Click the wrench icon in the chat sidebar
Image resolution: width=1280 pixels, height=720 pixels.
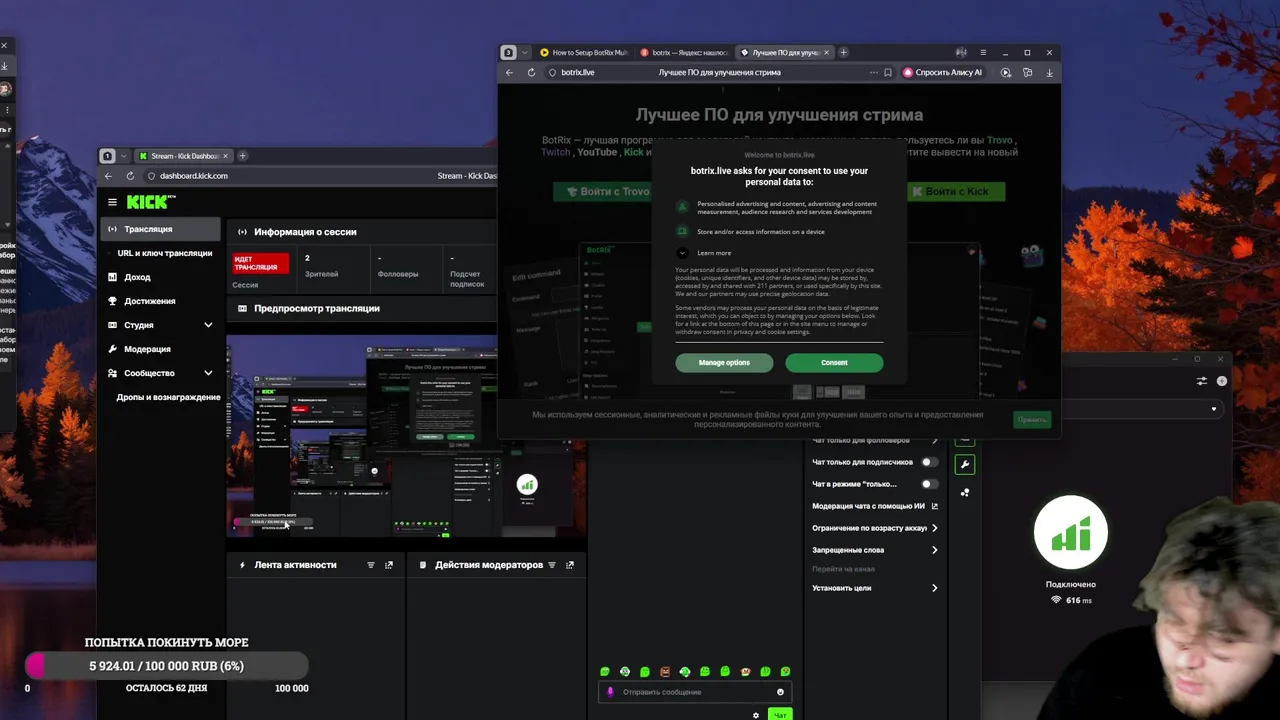(965, 464)
